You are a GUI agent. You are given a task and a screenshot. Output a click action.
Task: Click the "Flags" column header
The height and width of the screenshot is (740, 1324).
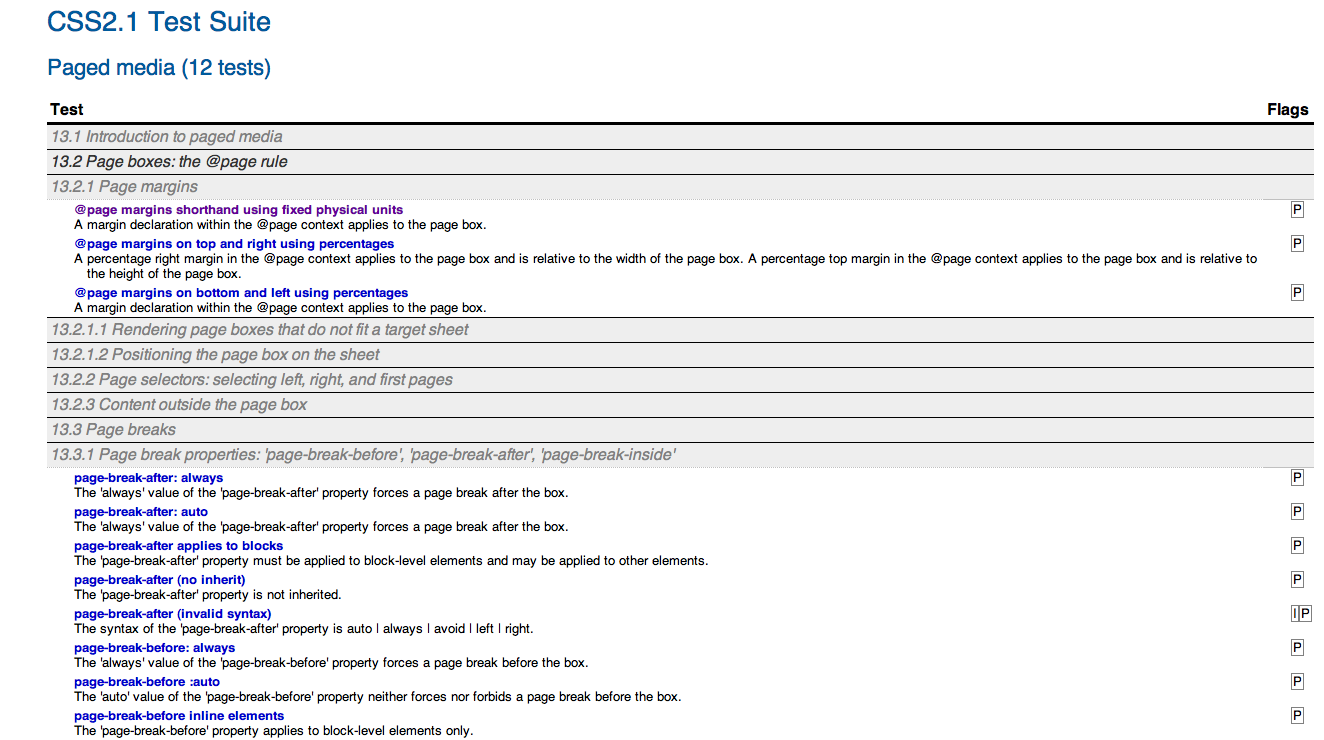click(x=1288, y=109)
